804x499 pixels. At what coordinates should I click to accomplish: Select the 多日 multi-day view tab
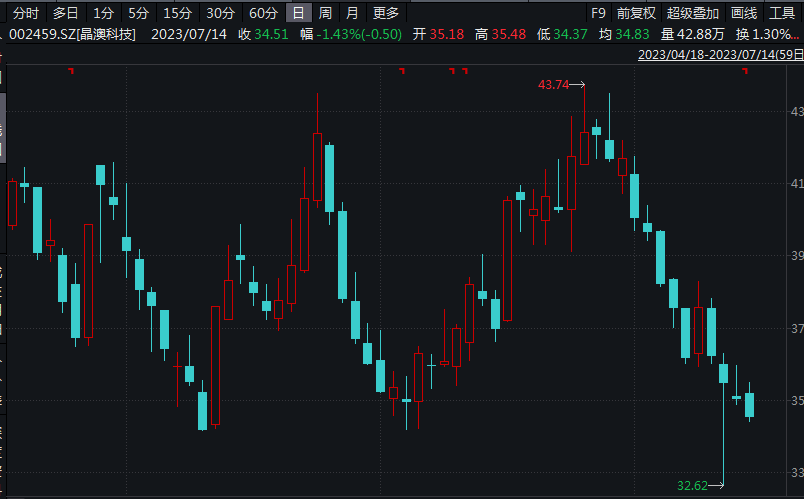(66, 13)
